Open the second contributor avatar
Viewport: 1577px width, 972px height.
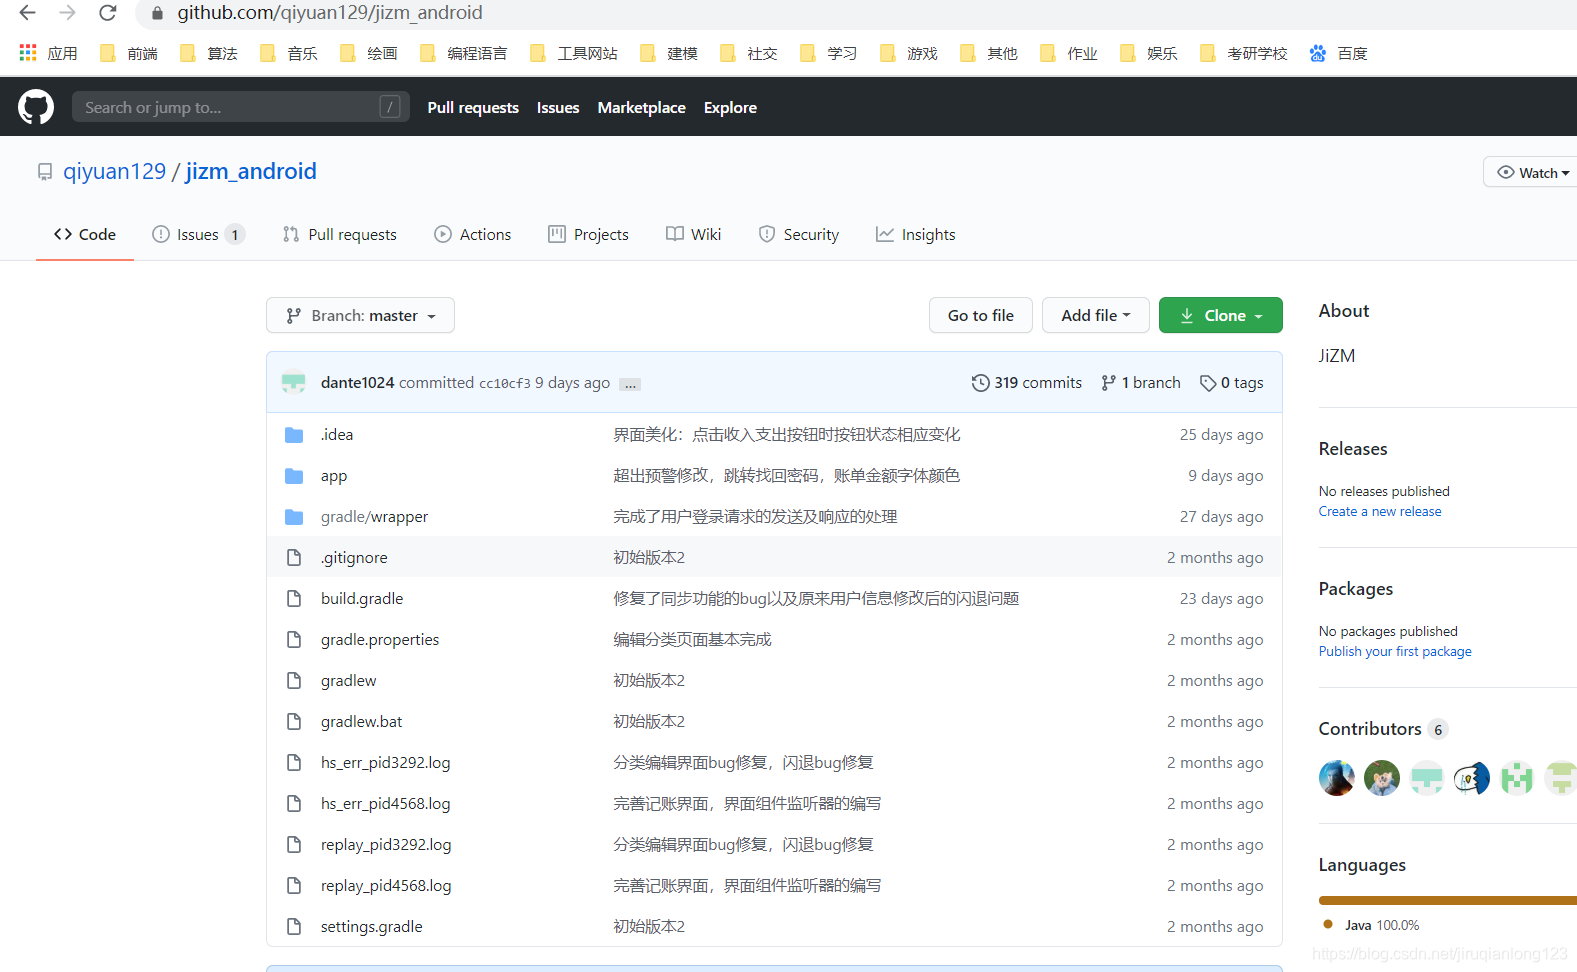pyautogui.click(x=1382, y=778)
